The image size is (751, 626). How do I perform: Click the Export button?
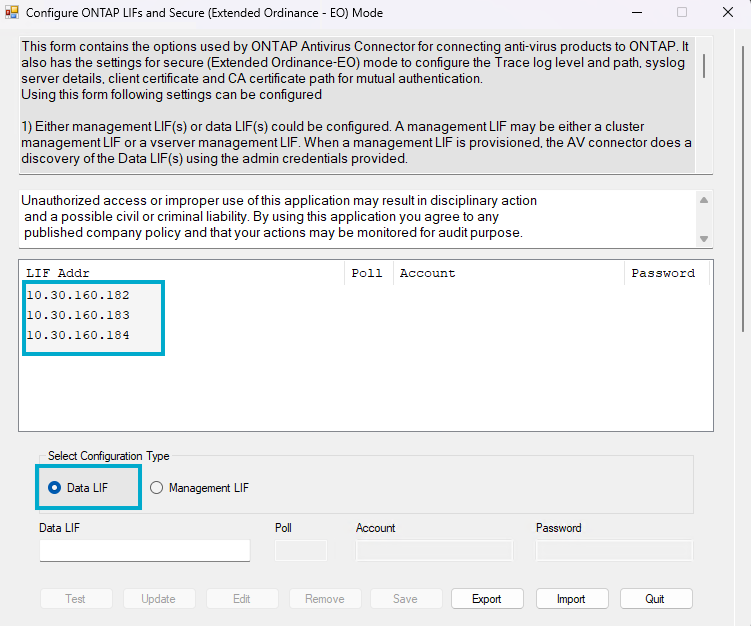pyautogui.click(x=486, y=599)
